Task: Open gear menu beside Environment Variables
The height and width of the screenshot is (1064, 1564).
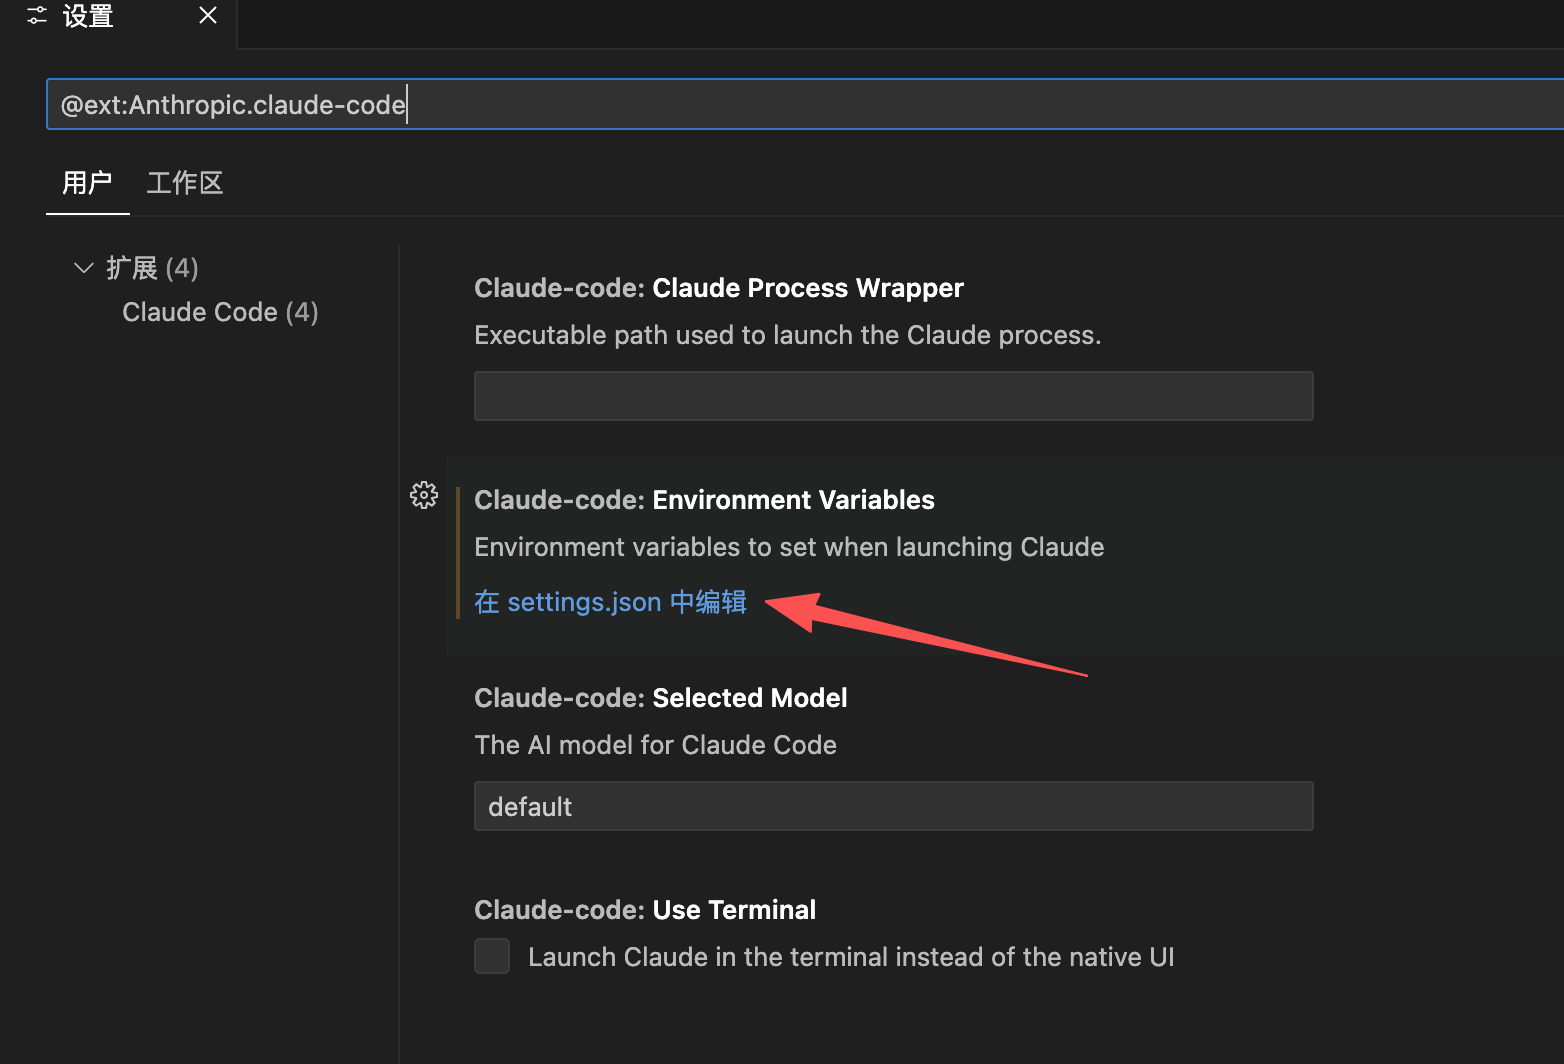Action: (424, 495)
